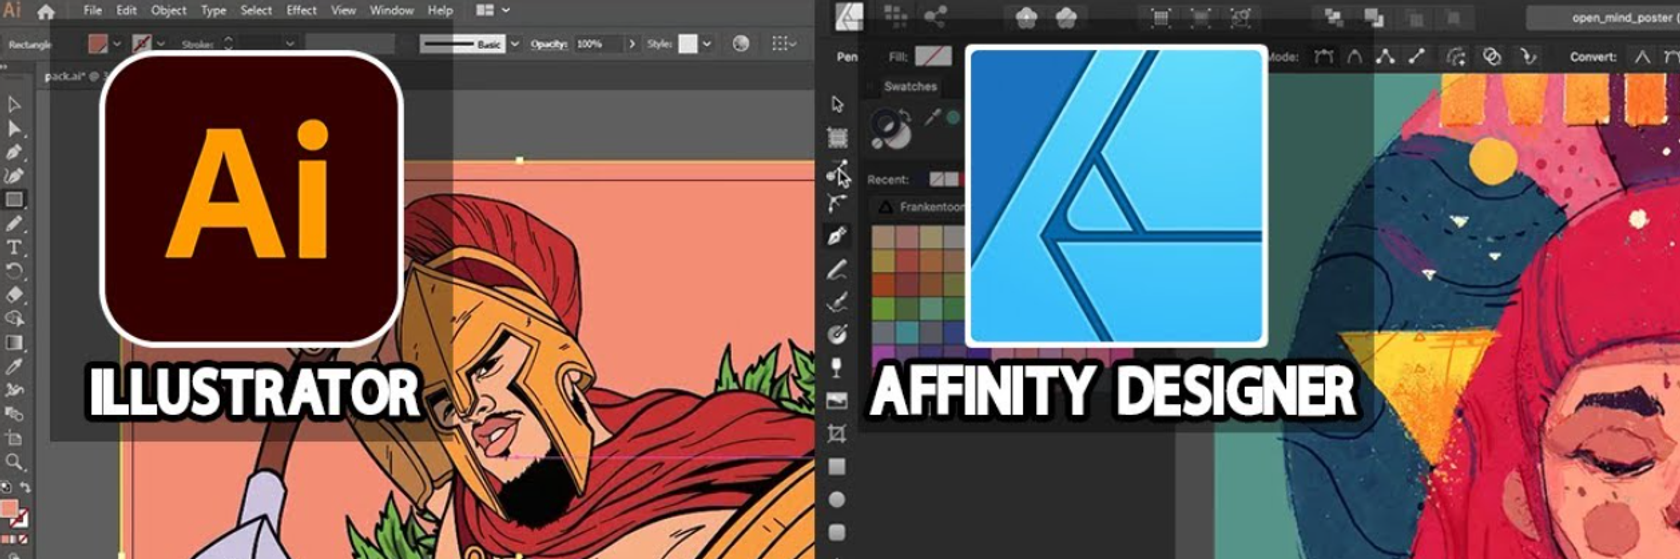Toggle the None color box in Illustrator

pyautogui.click(x=23, y=540)
